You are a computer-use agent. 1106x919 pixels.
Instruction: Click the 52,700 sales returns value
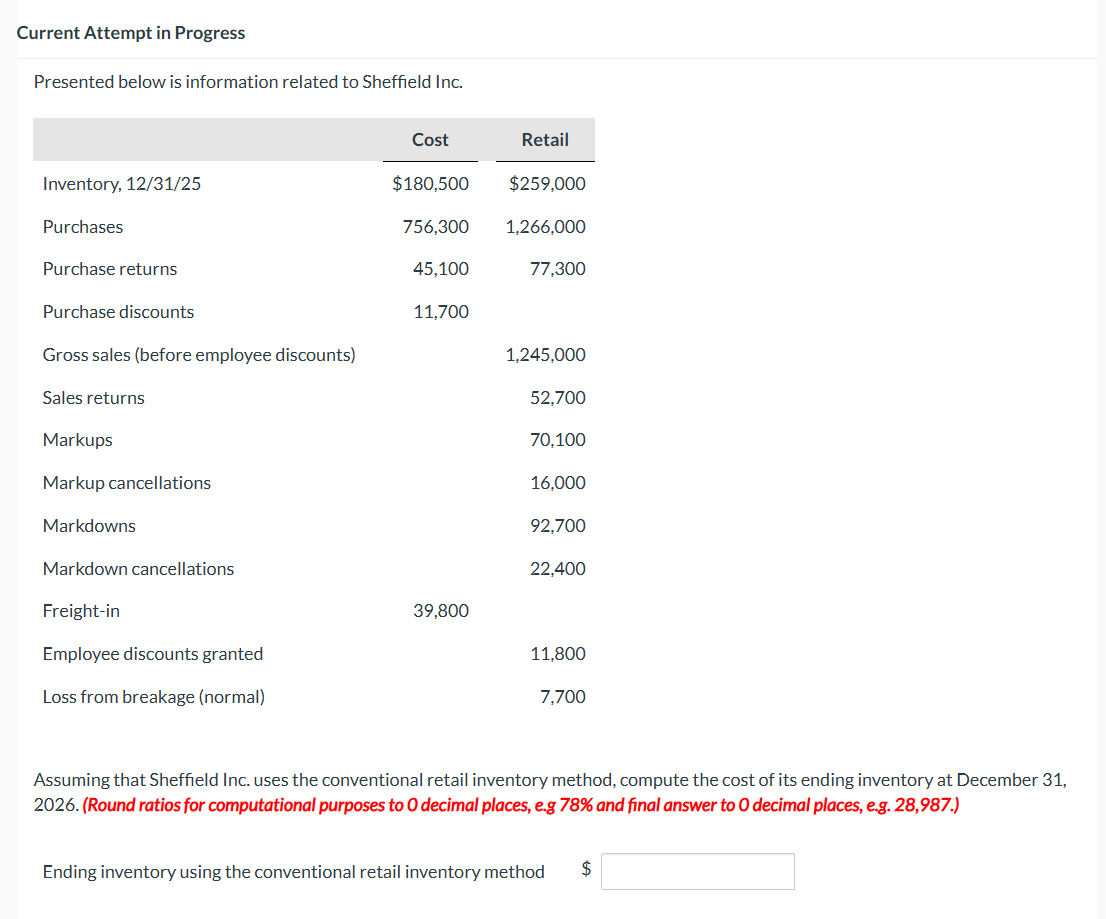[558, 398]
